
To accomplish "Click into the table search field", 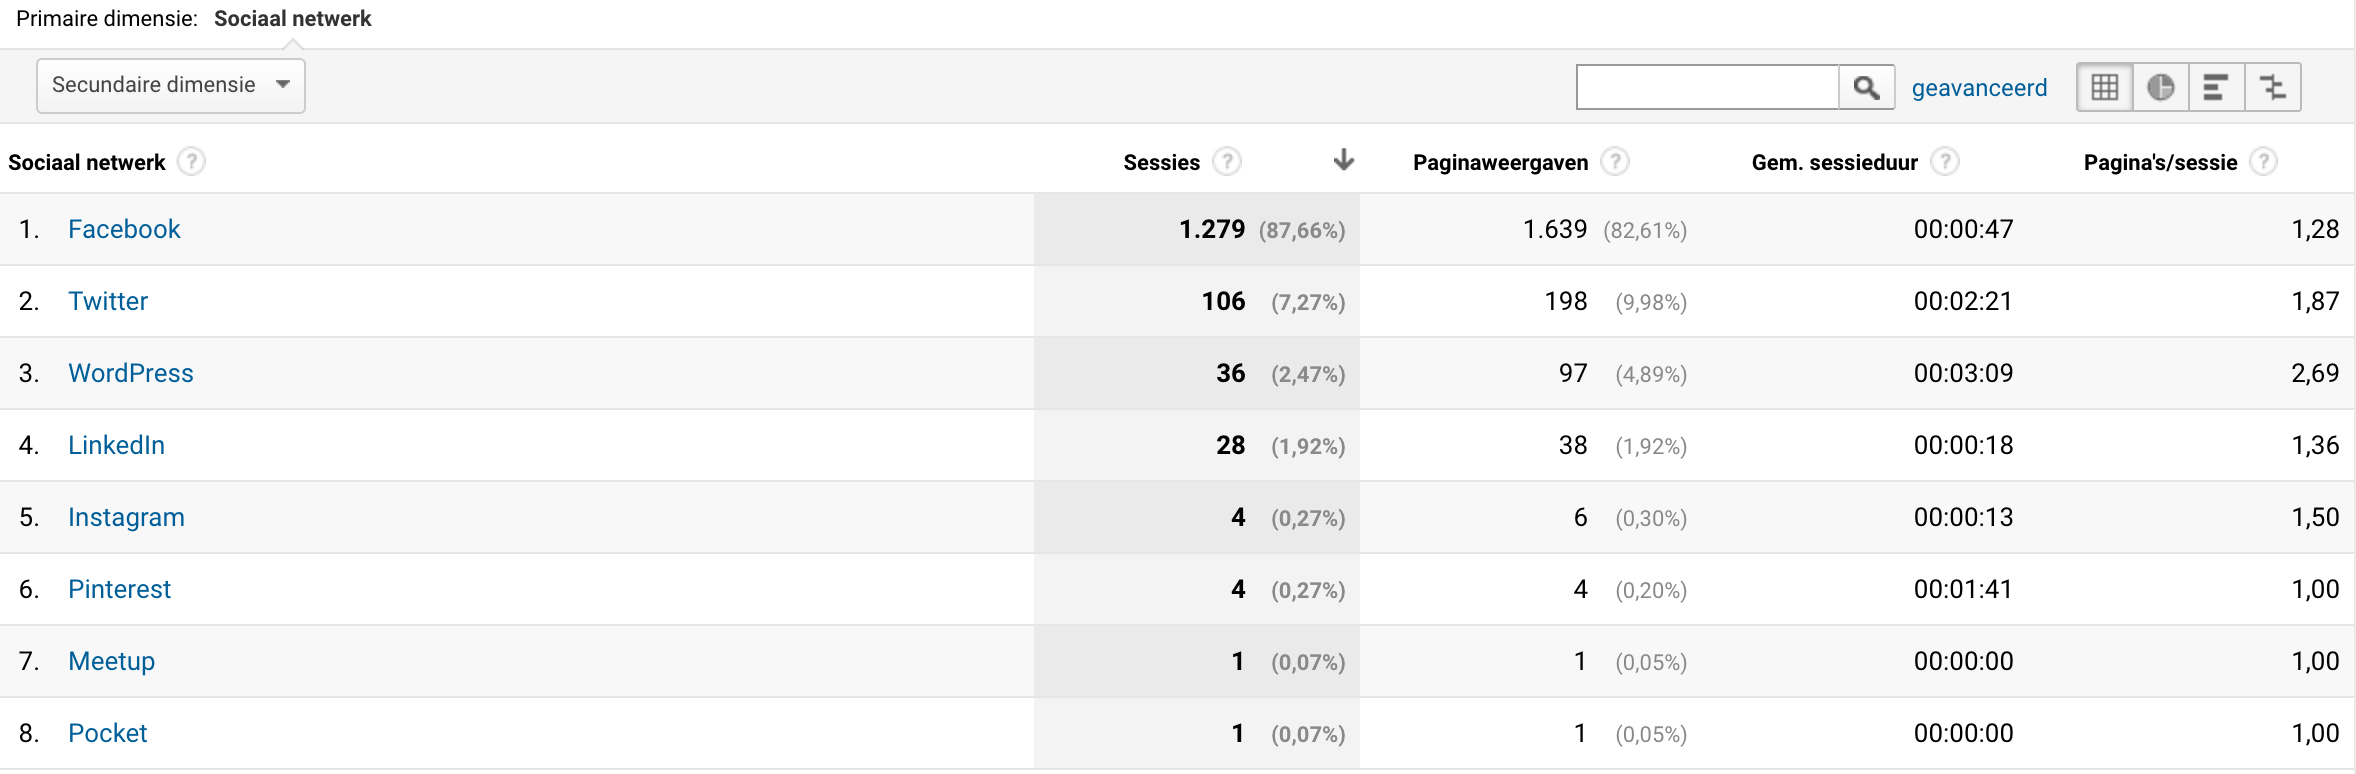I will (1707, 87).
